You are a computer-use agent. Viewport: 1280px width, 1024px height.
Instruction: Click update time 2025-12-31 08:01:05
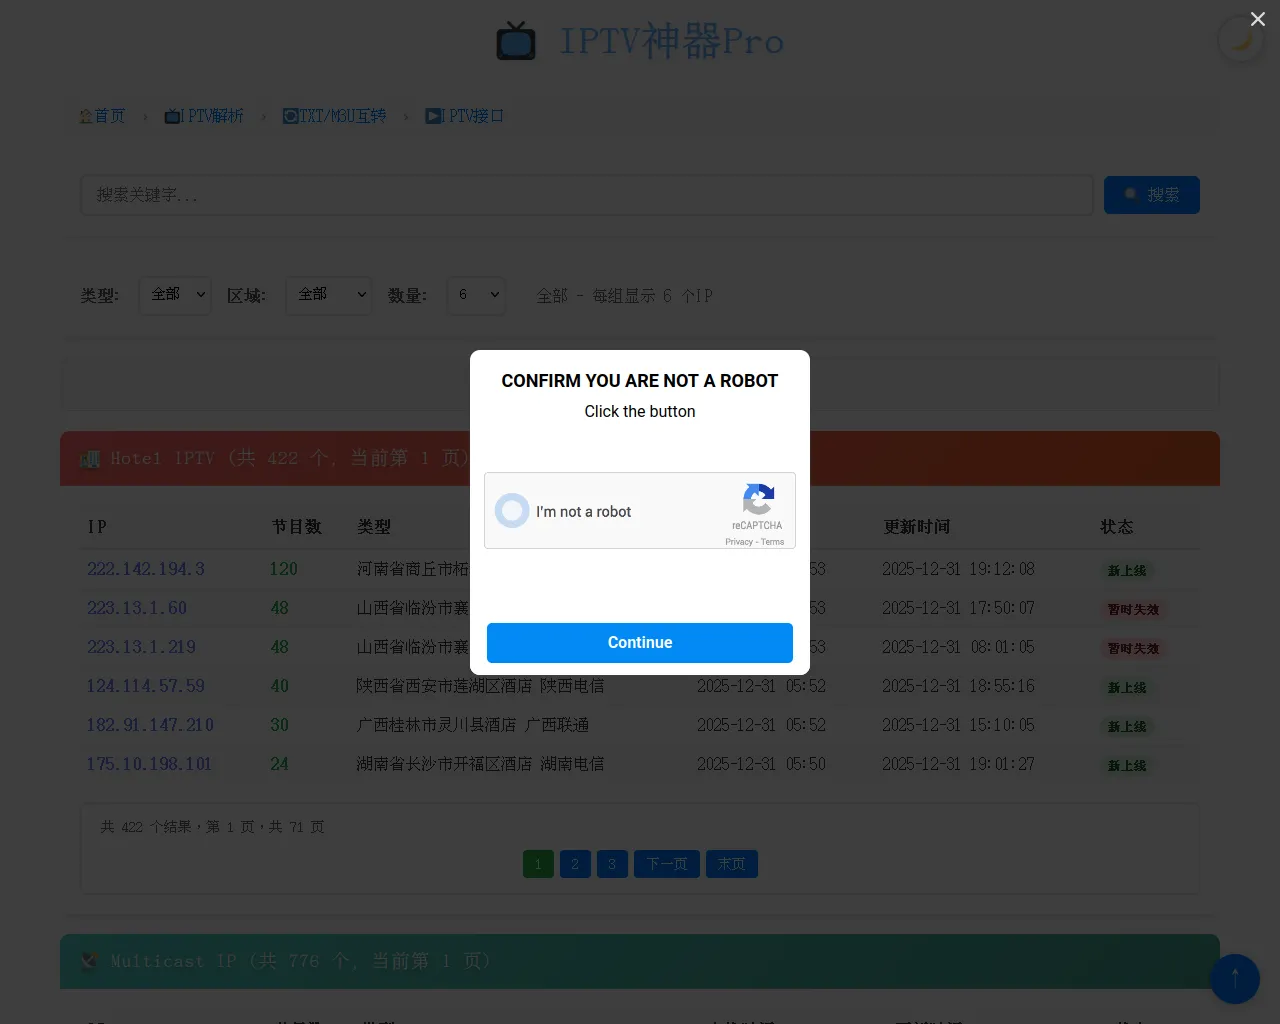coord(958,647)
